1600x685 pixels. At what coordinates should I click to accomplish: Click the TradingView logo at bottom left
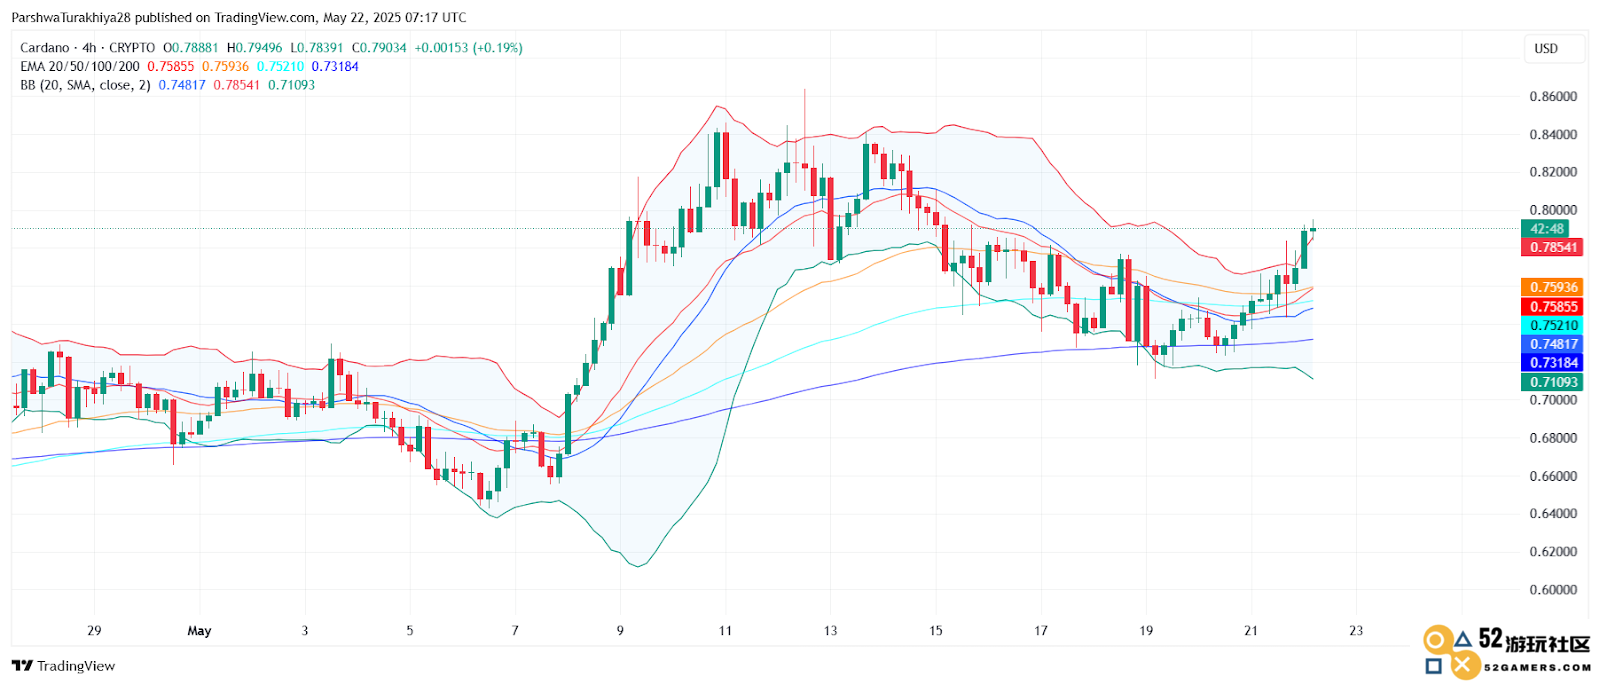click(64, 666)
